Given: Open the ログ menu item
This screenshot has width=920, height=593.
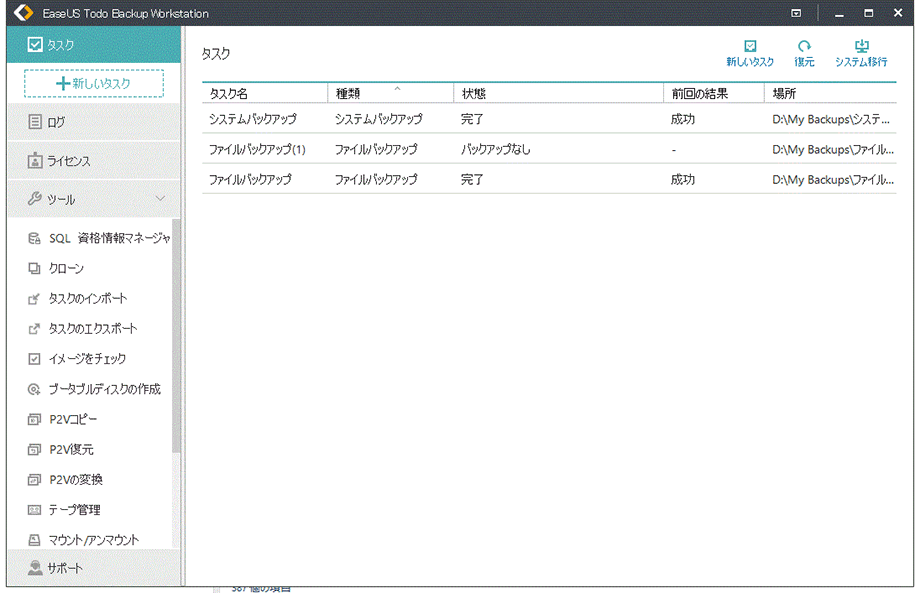Looking at the screenshot, I should pyautogui.click(x=94, y=122).
